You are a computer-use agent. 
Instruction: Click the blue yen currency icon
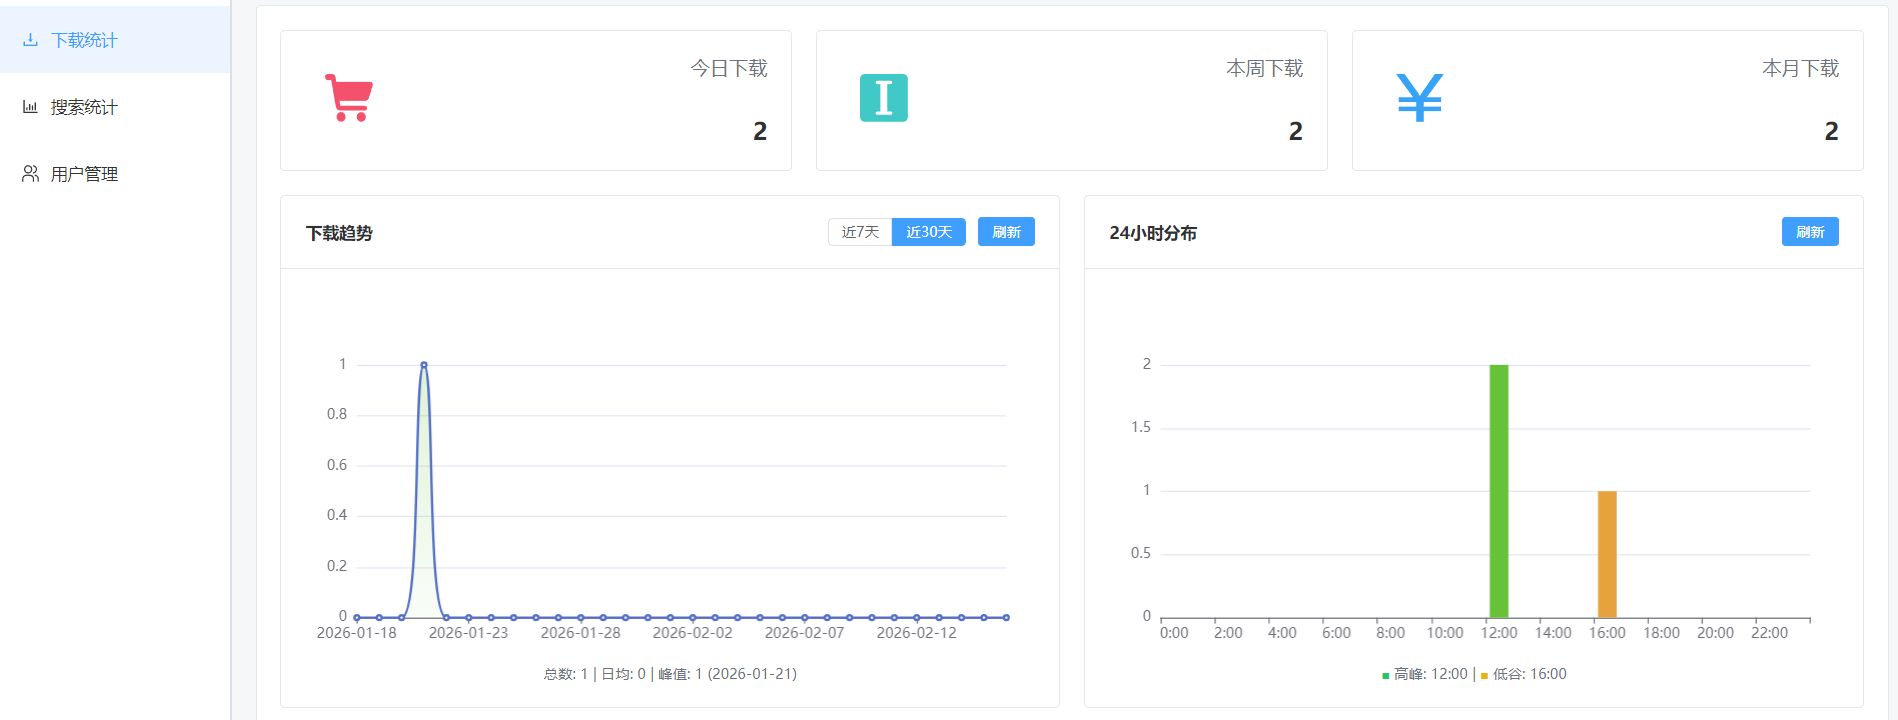coord(1419,98)
